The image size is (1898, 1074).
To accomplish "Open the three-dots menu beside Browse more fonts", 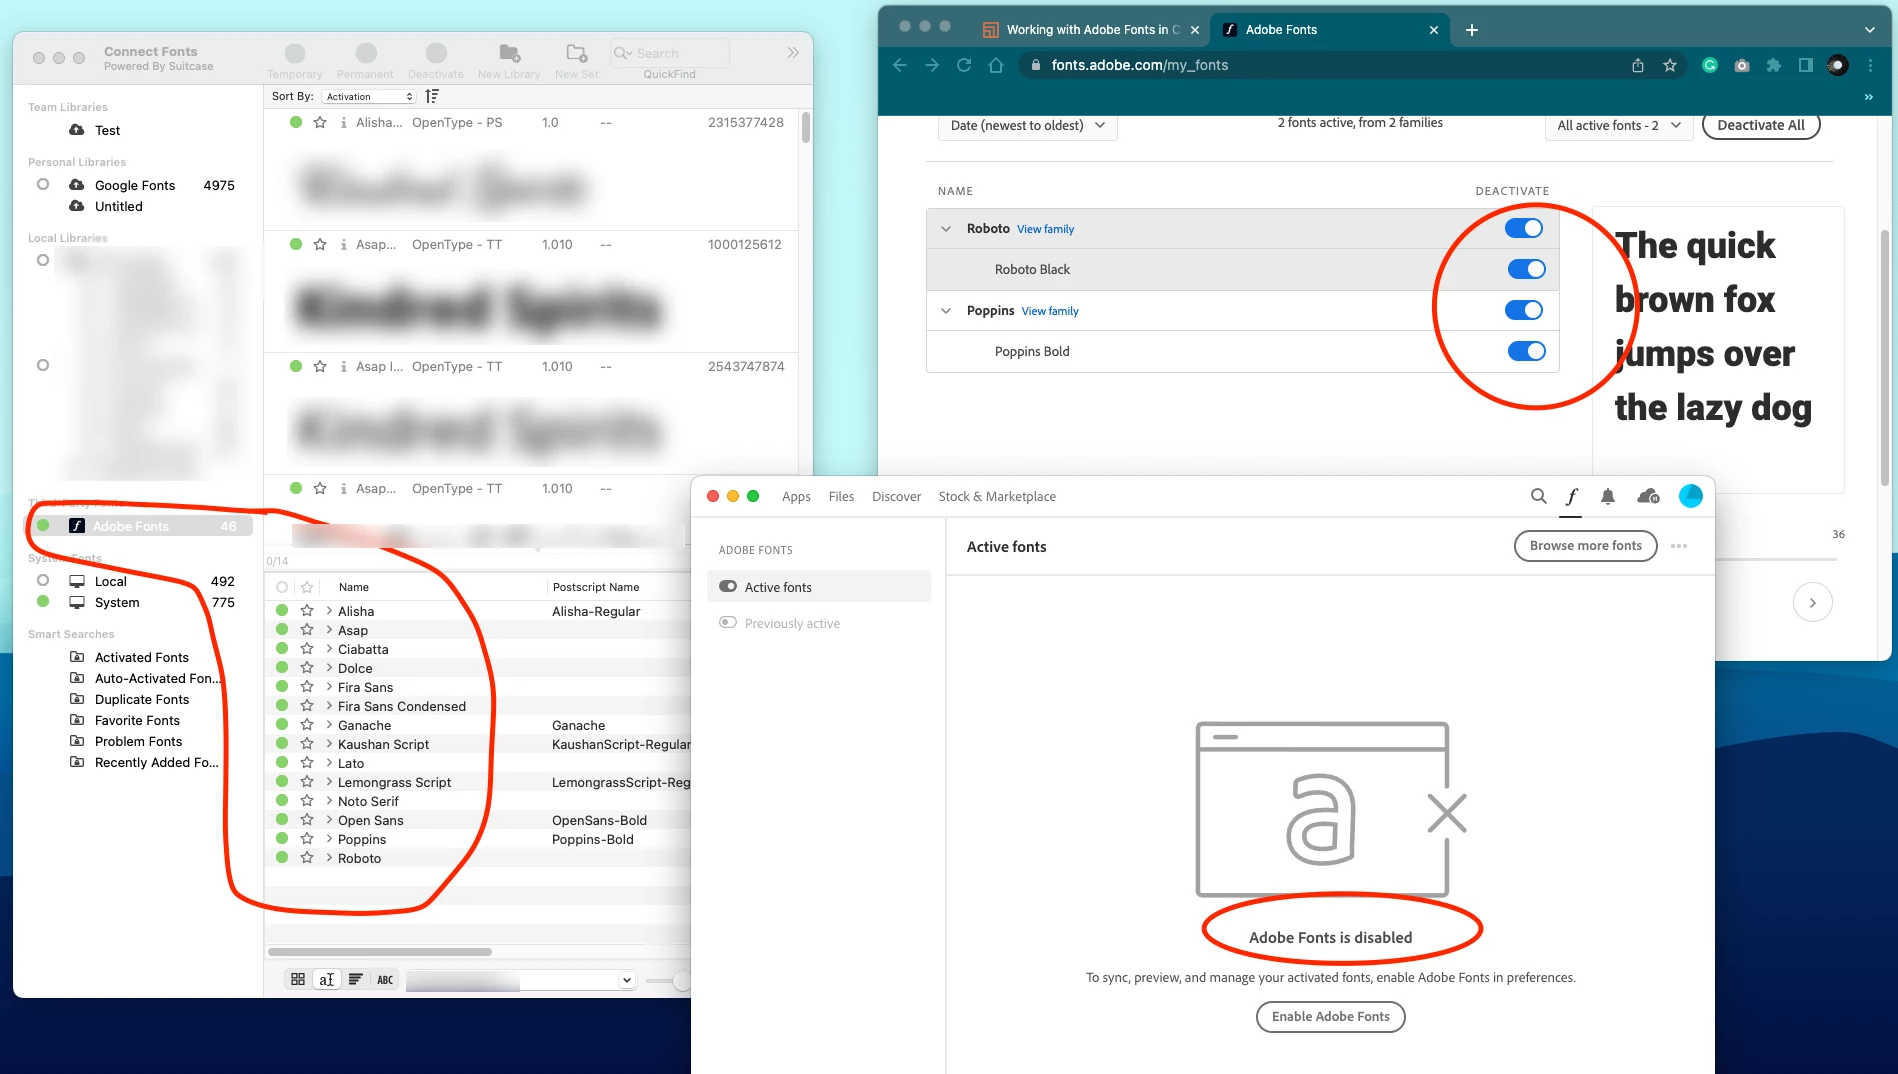I will coord(1679,546).
